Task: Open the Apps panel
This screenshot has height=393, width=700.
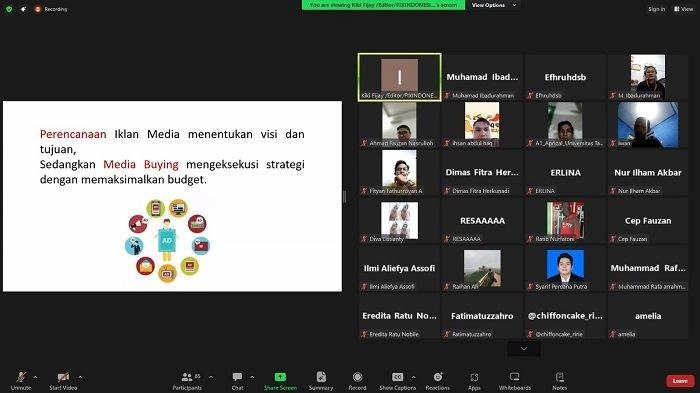Action: (x=474, y=380)
